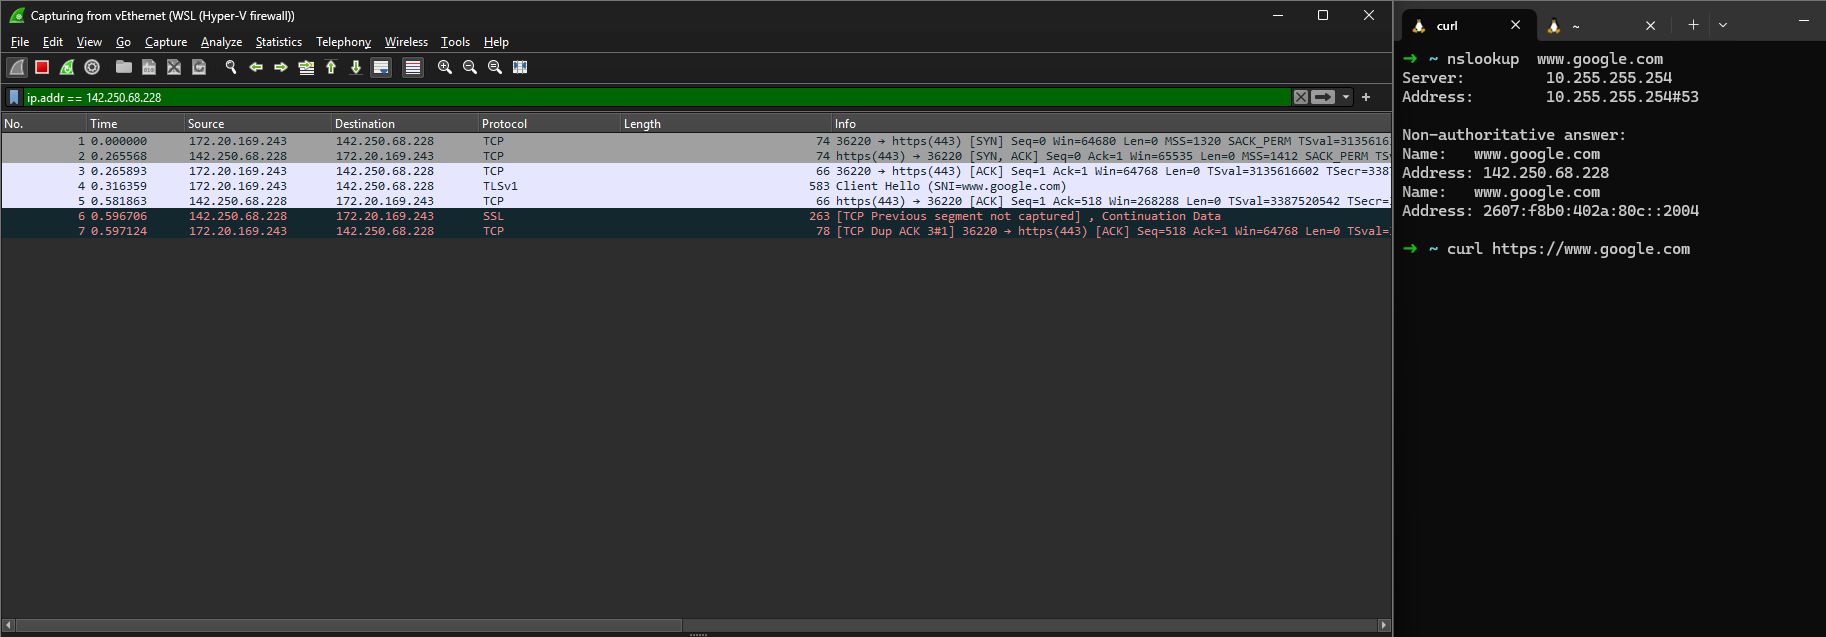Open a capture file via the folder icon

pyautogui.click(x=124, y=67)
